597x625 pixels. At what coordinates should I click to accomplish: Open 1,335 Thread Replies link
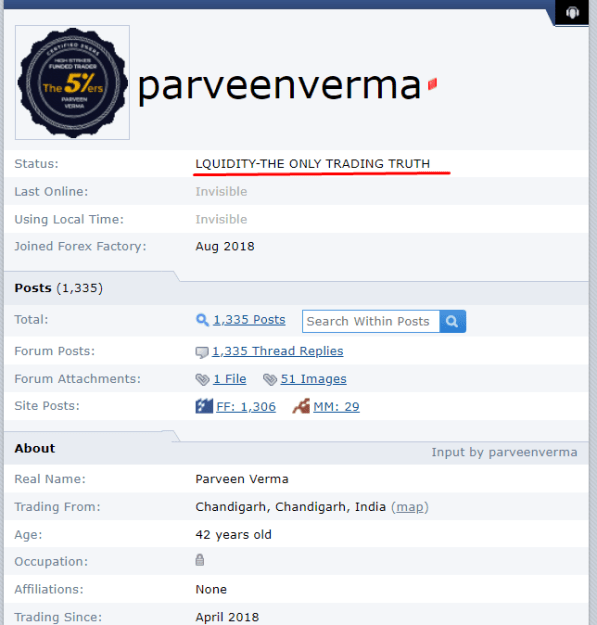(x=278, y=351)
